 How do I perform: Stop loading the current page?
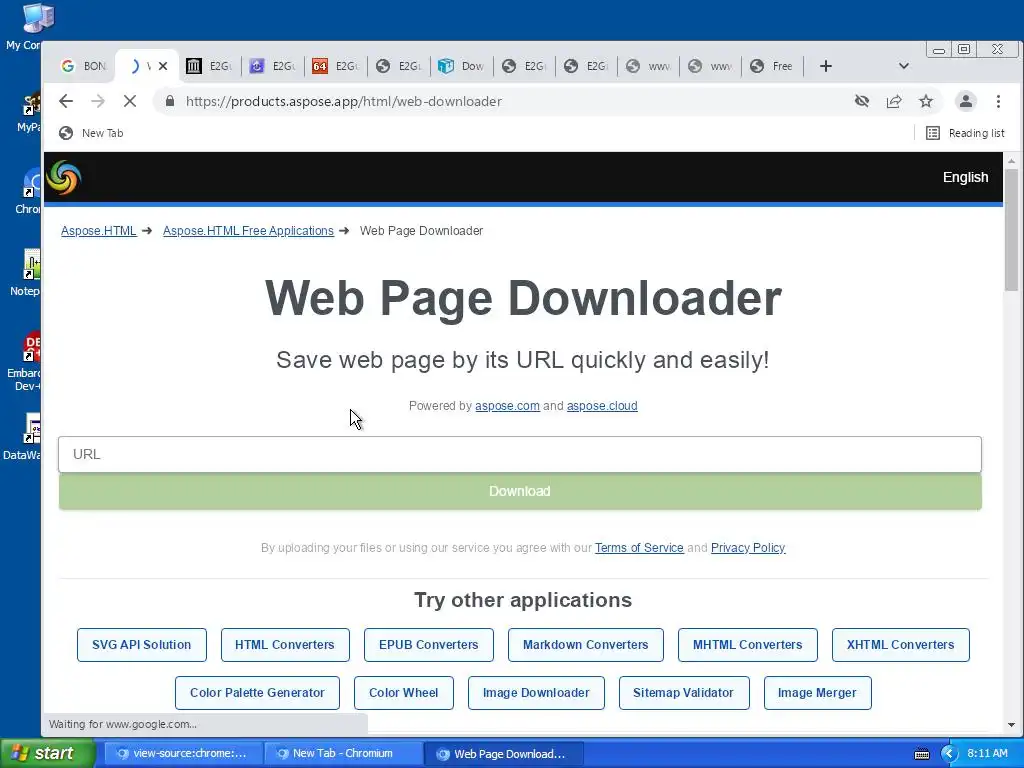(129, 101)
